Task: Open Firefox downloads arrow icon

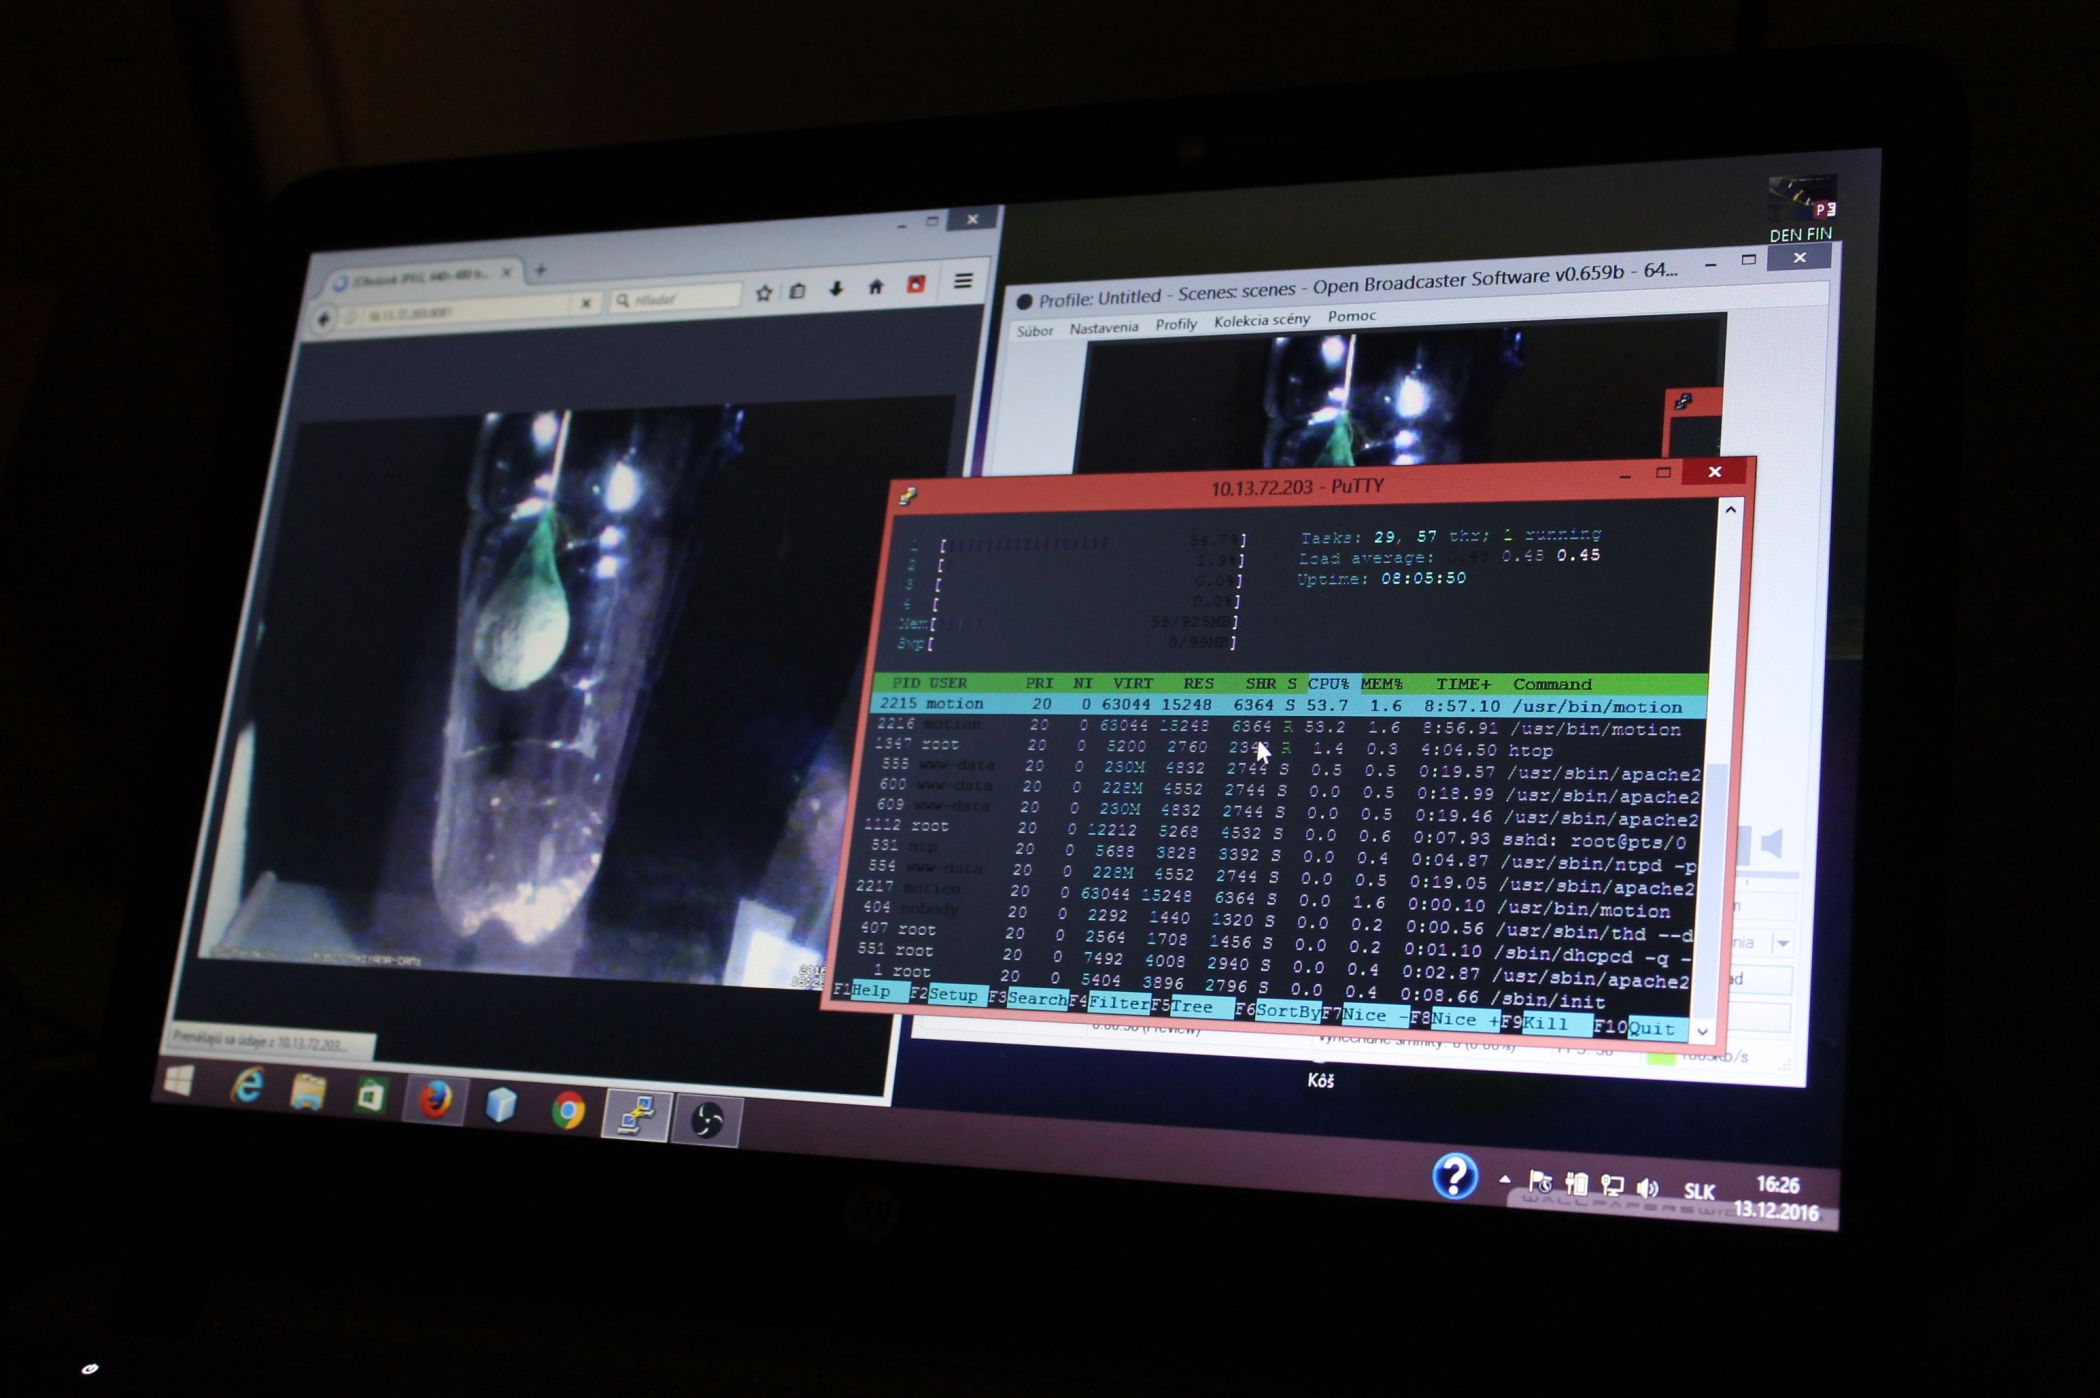Action: 836,289
